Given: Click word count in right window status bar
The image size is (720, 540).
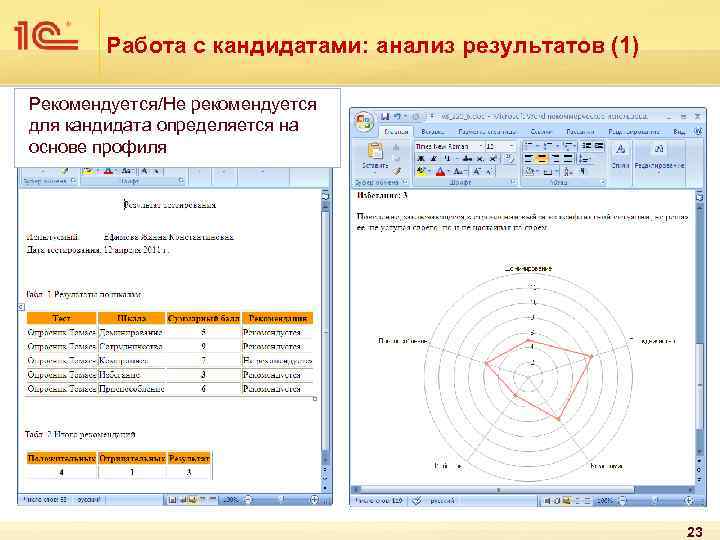Looking at the screenshot, I should (378, 501).
